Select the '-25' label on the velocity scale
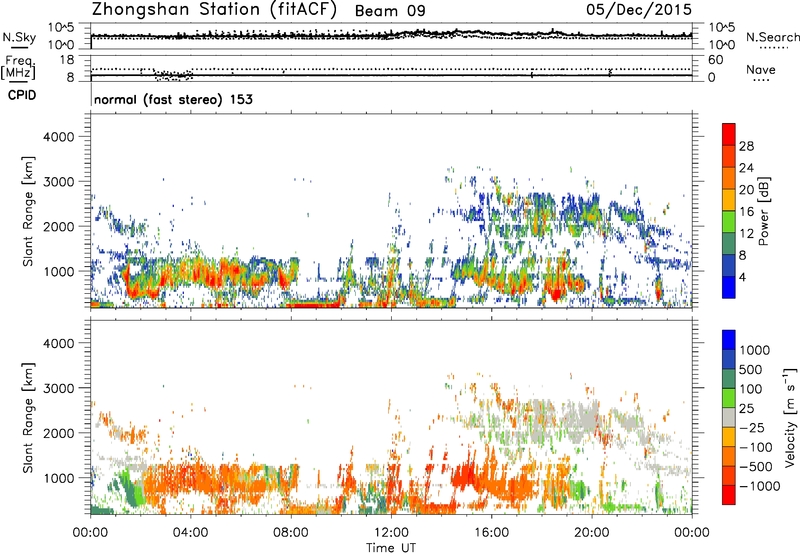800x554 pixels. tap(752, 428)
